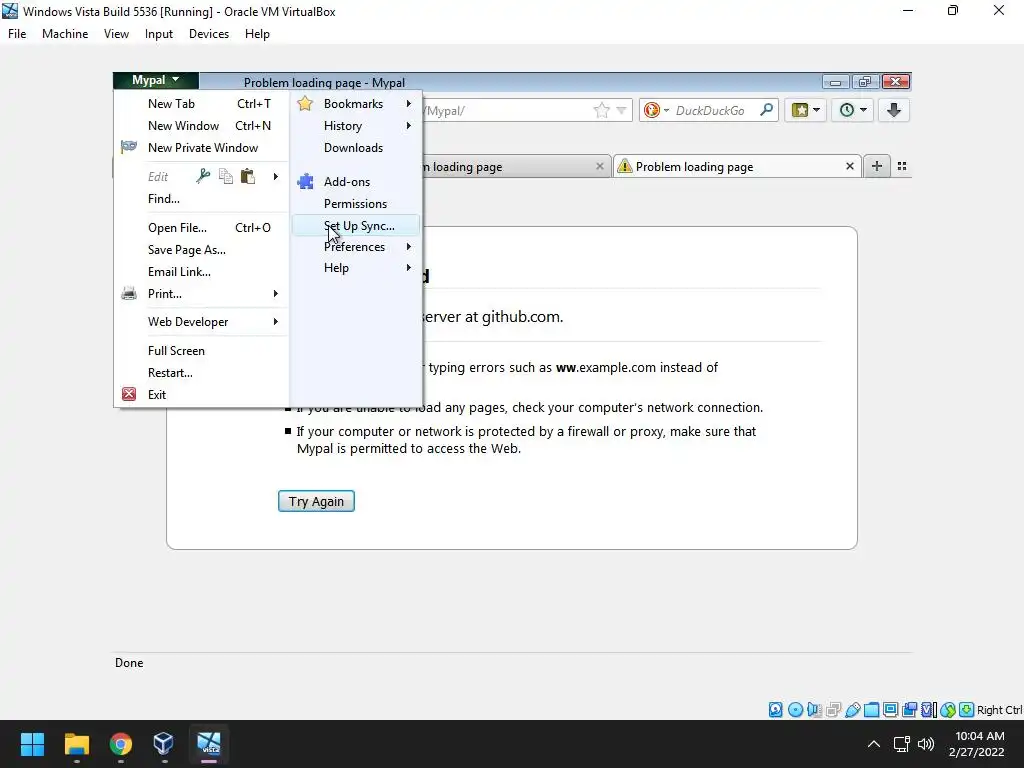1024x768 pixels.
Task: Click the Vista VM taskbar icon
Action: (x=209, y=744)
